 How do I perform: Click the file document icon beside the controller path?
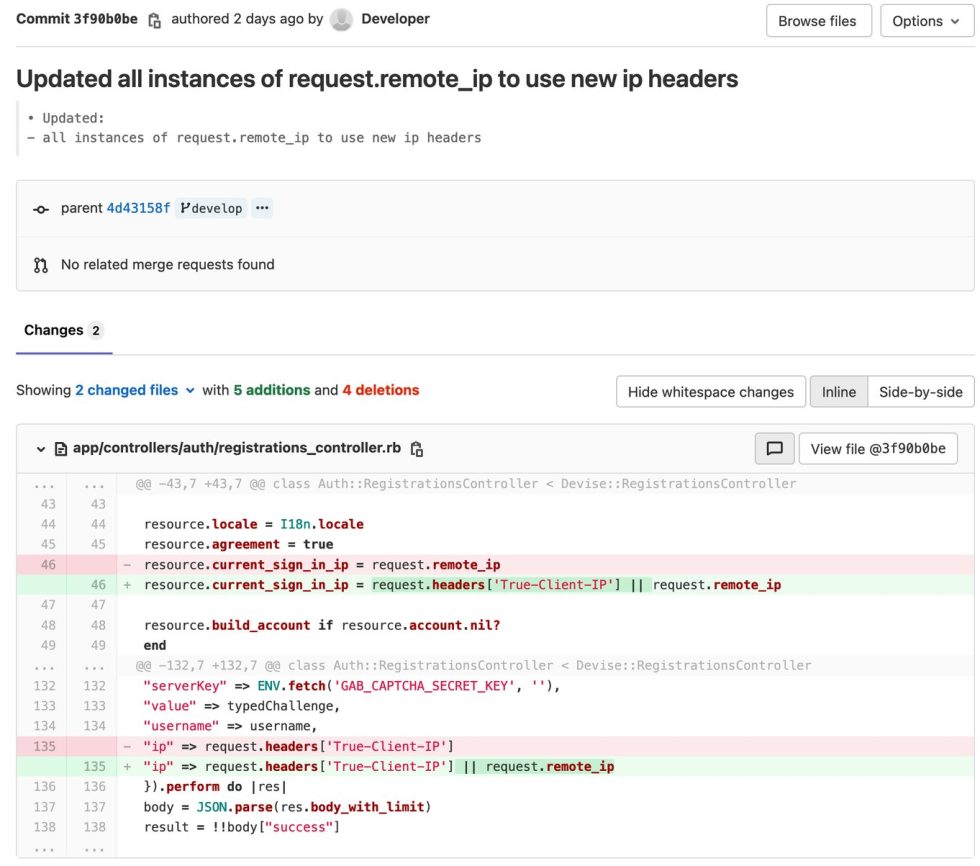(x=62, y=449)
